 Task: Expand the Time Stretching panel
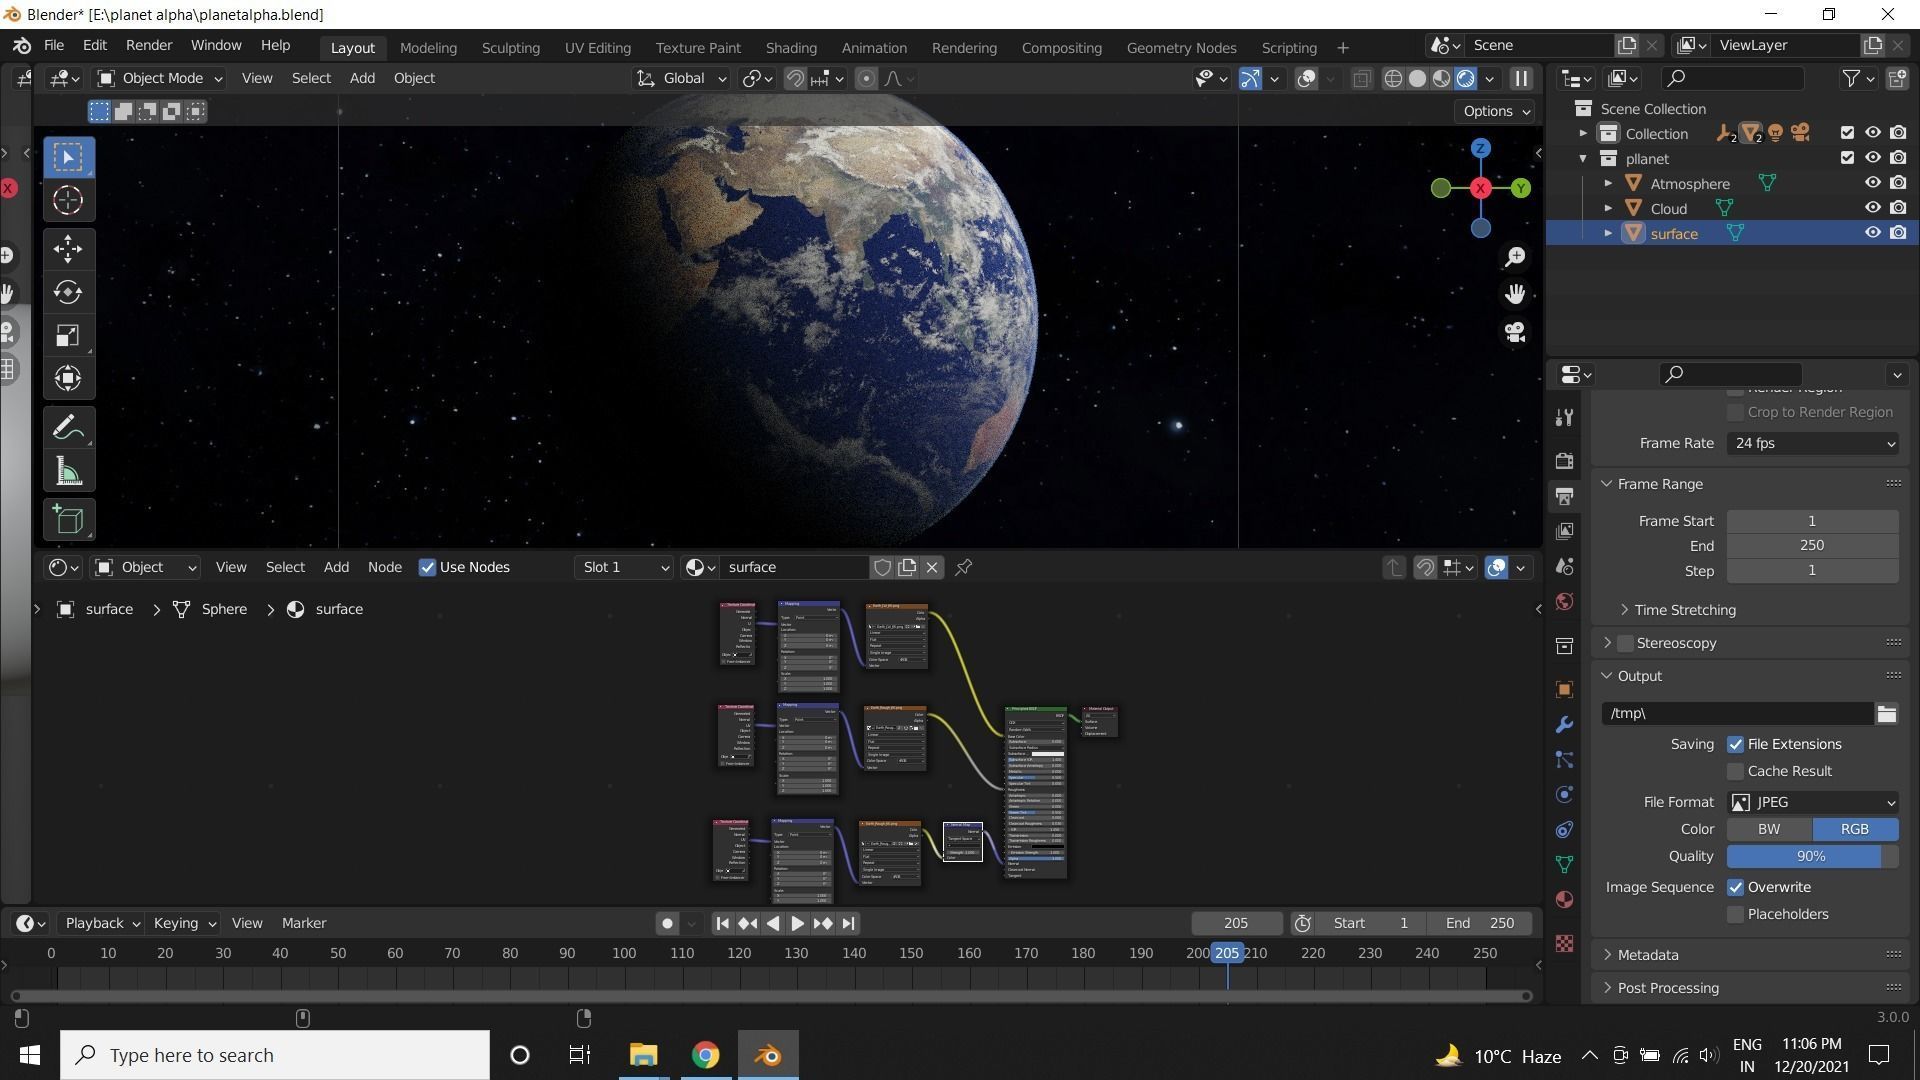pyautogui.click(x=1685, y=610)
